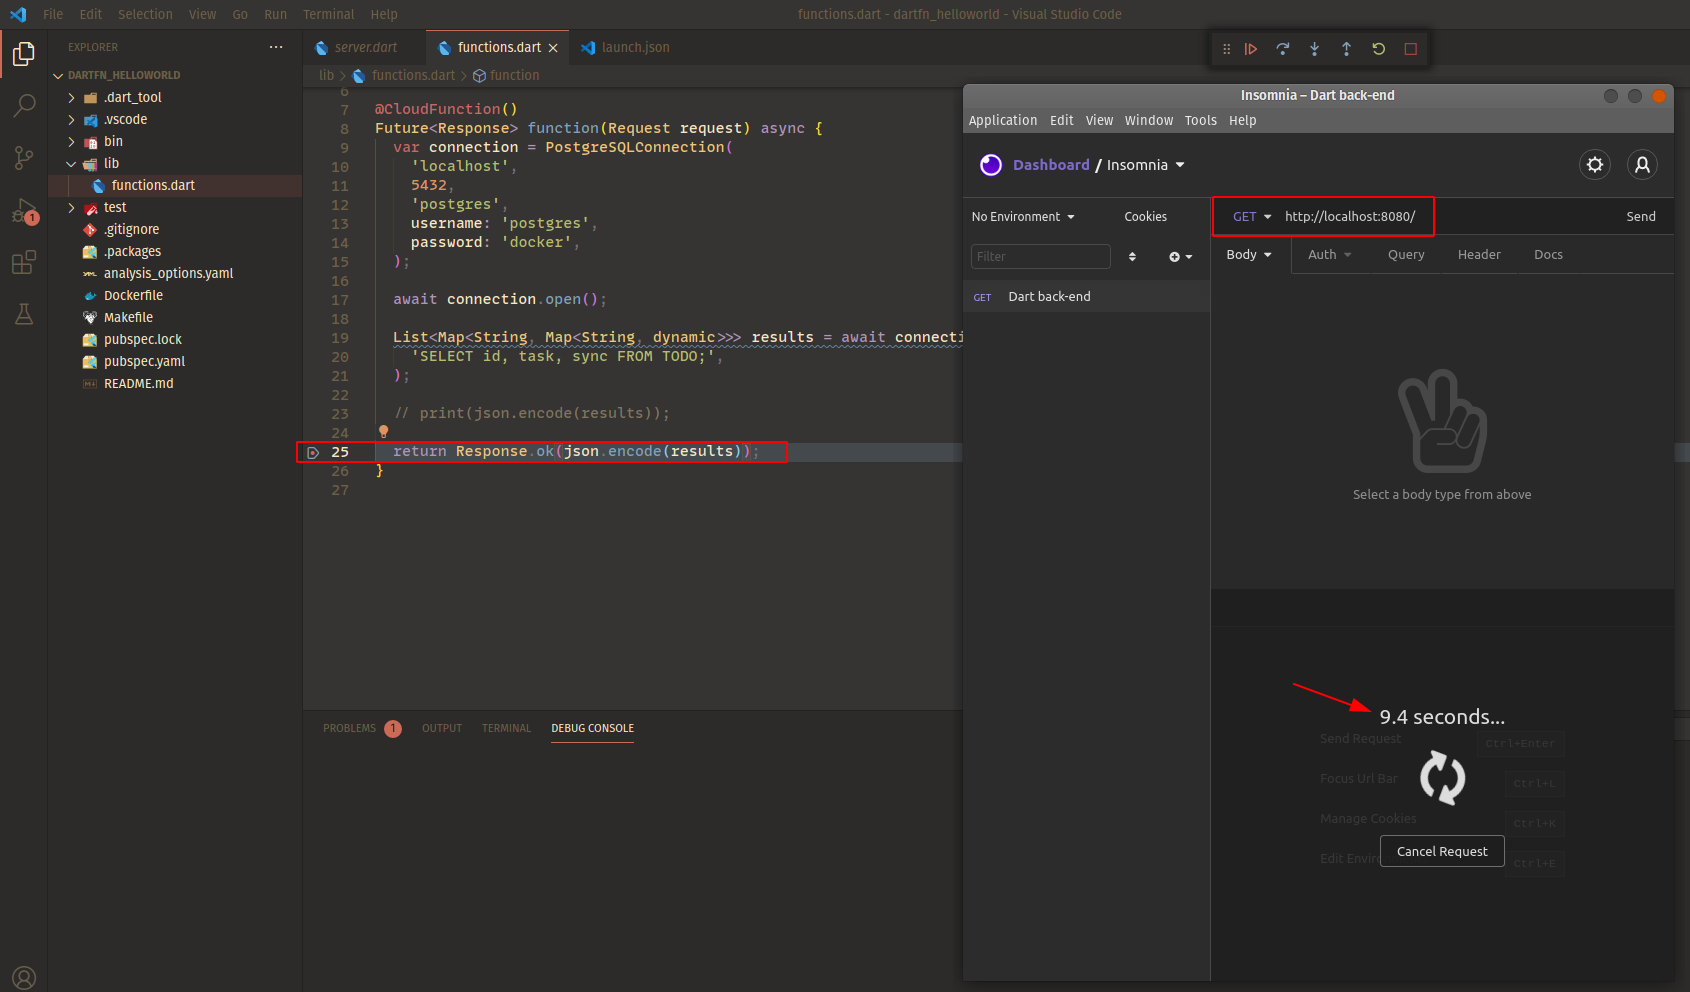The height and width of the screenshot is (992, 1690).
Task: Click the request Filter input field
Action: (x=1041, y=257)
